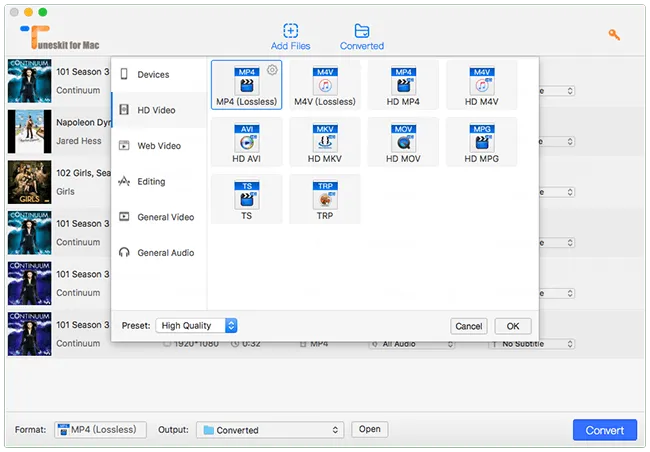Click the blue Convert button

604,430
